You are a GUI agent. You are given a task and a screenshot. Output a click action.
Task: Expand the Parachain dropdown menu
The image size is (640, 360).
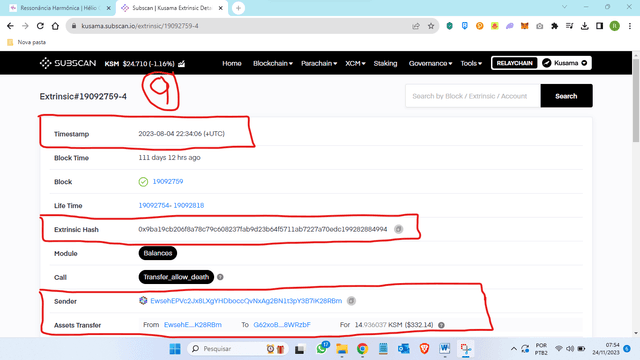(x=319, y=63)
